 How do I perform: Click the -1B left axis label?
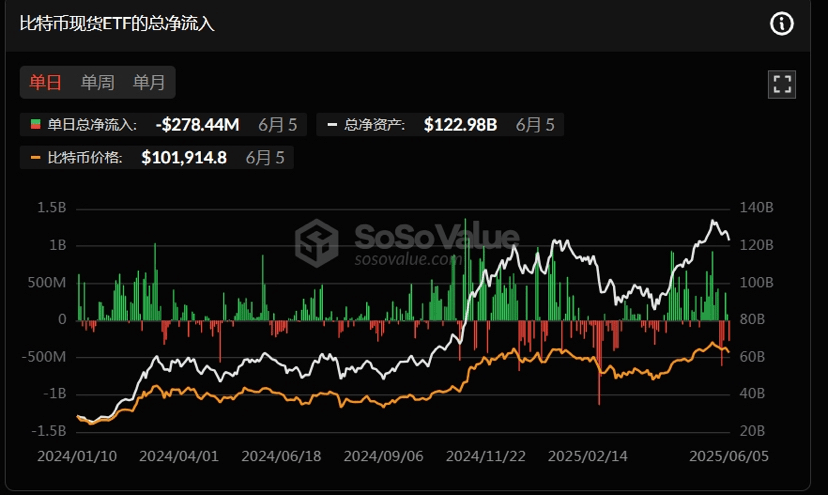coord(54,394)
